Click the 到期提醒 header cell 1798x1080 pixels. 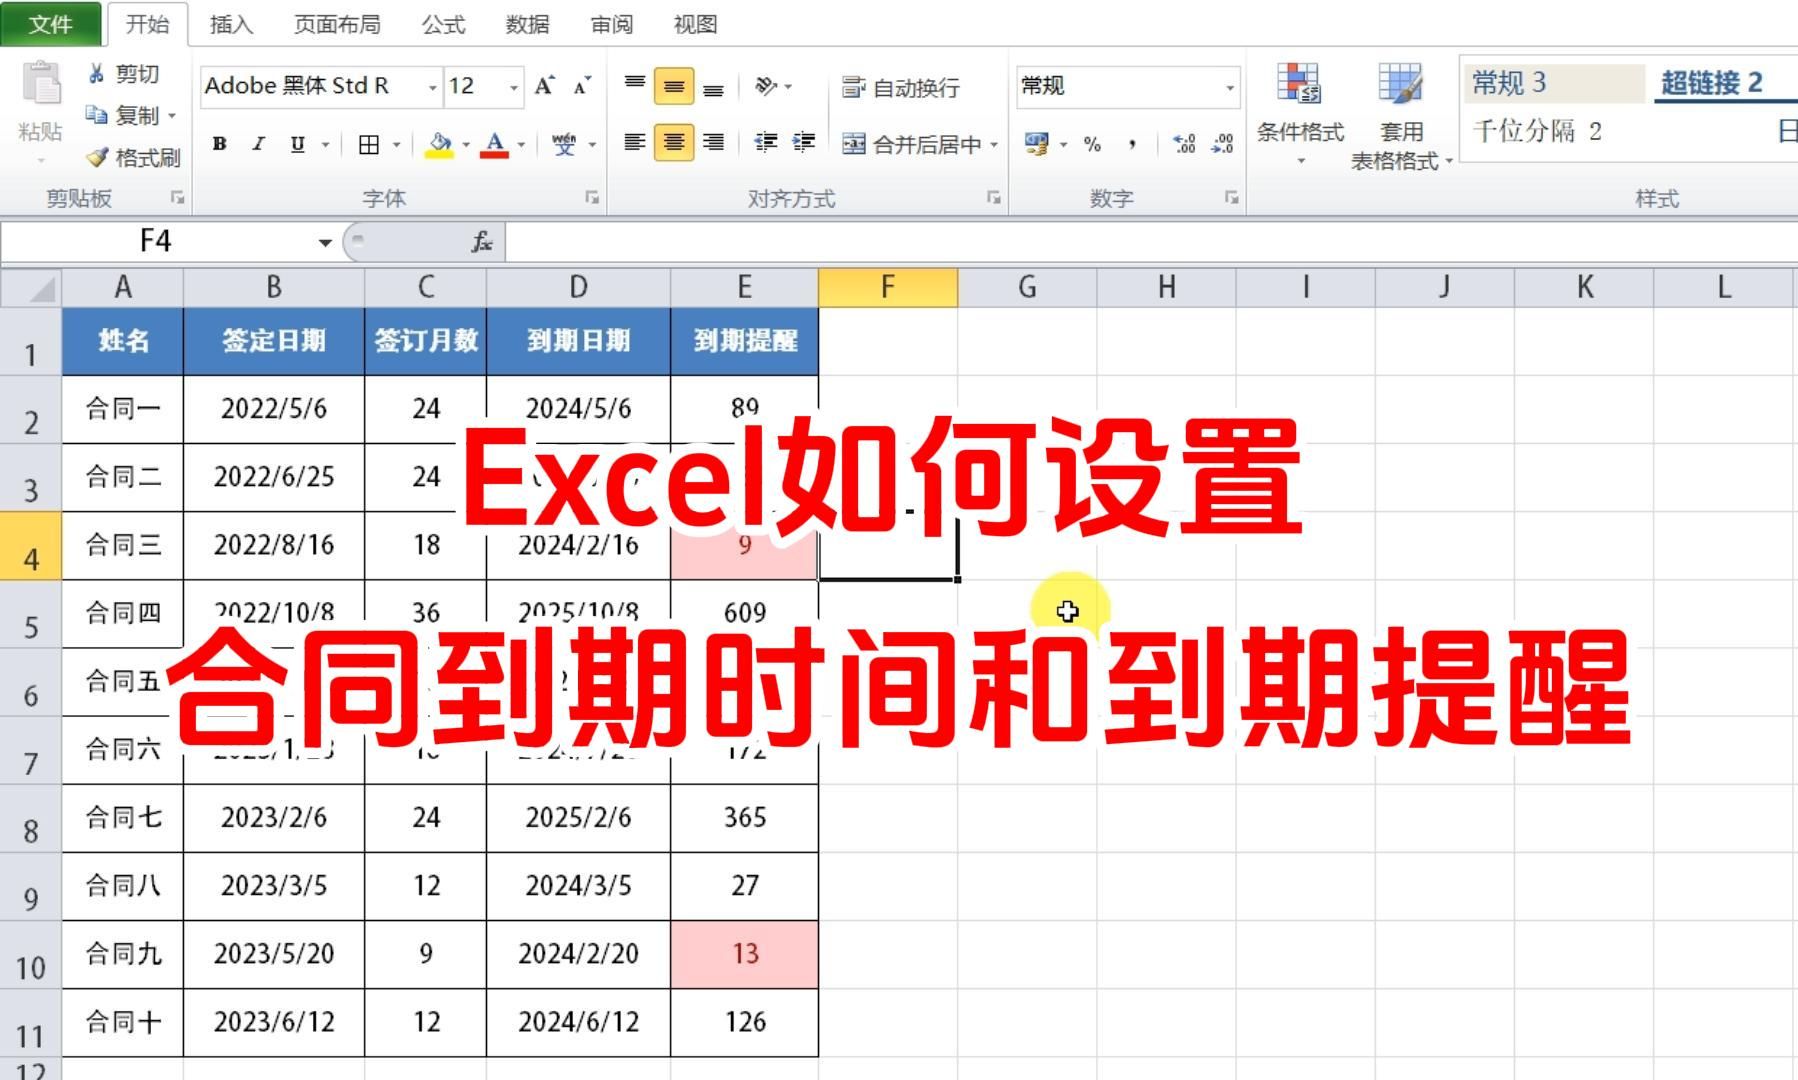pyautogui.click(x=745, y=341)
